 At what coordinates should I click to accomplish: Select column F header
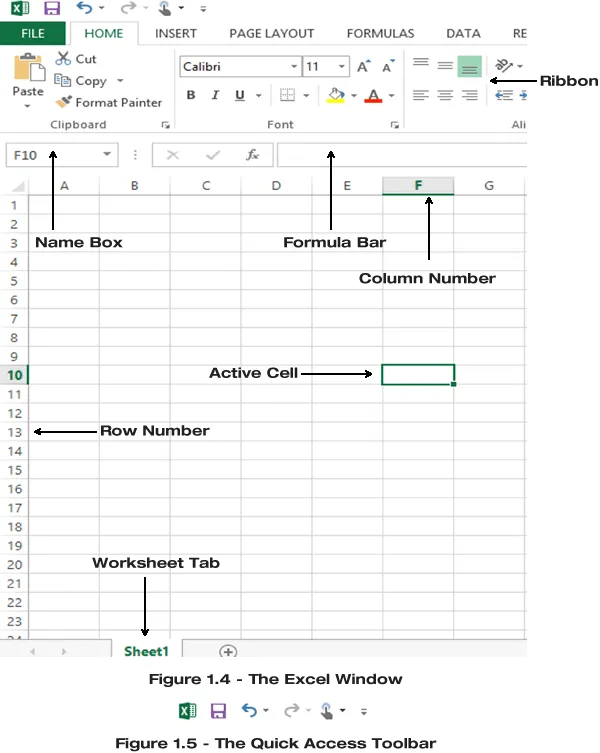[418, 185]
